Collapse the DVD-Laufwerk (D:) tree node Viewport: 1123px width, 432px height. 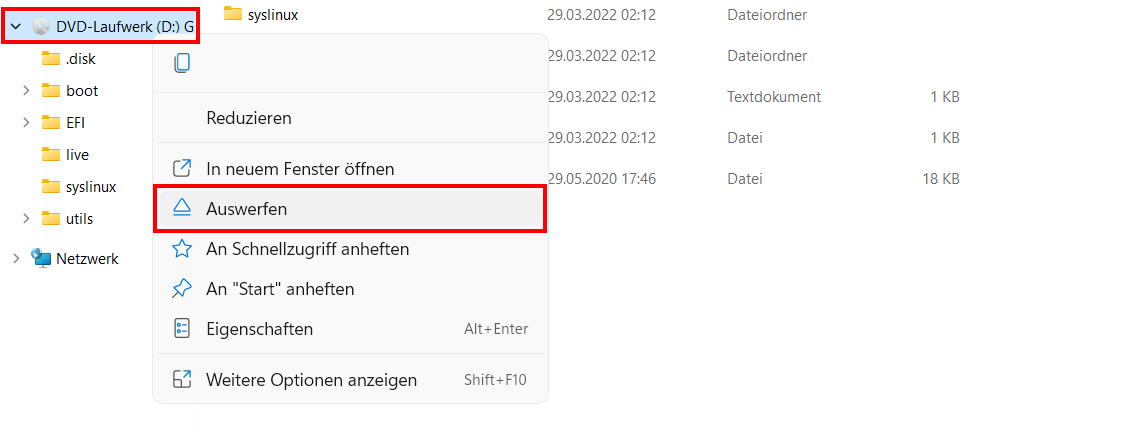coord(16,27)
